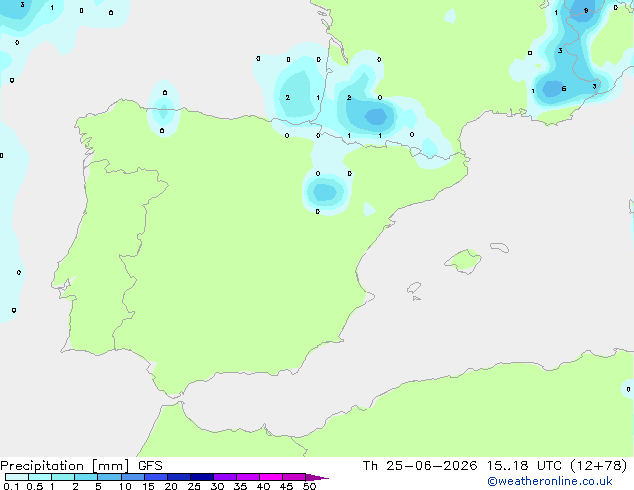Screen dimensions: 634x490
Task: Click the Mallorca island on the map
Action: [463, 261]
